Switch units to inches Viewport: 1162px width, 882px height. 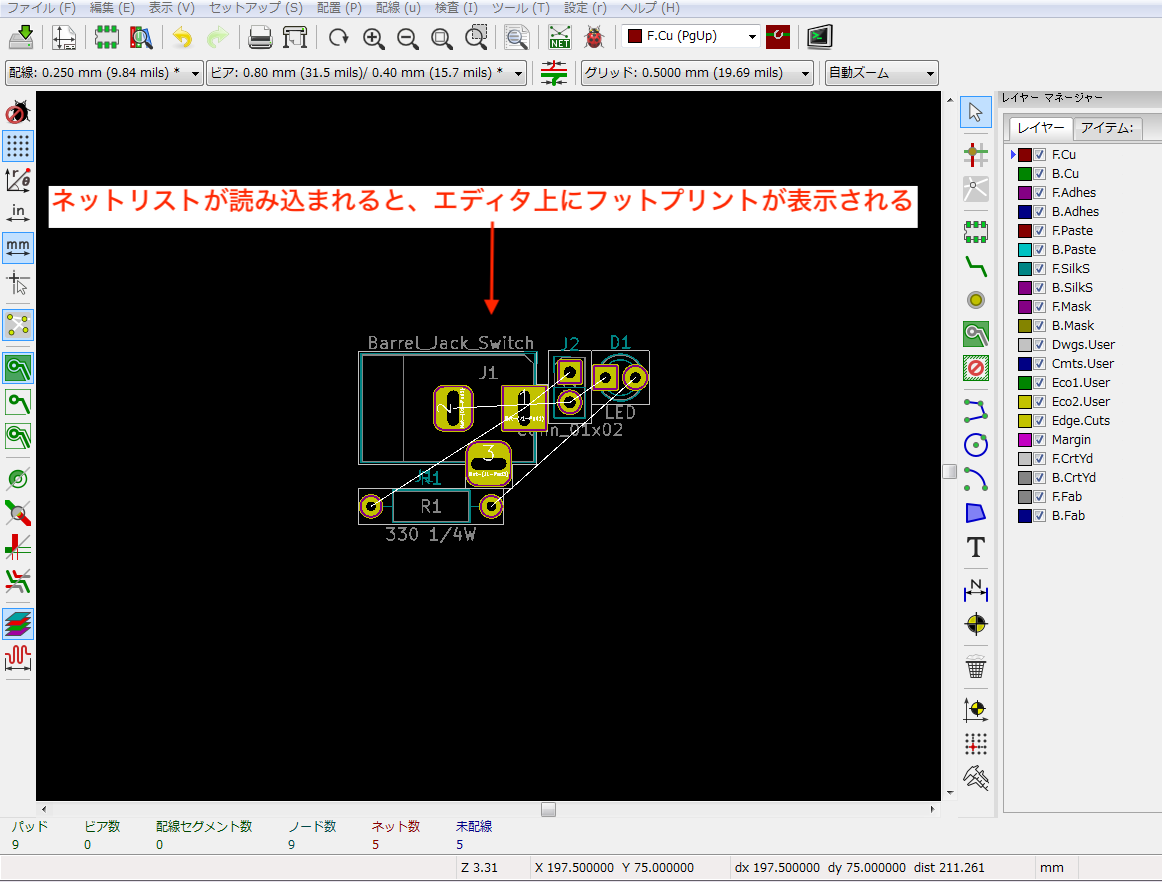click(18, 213)
